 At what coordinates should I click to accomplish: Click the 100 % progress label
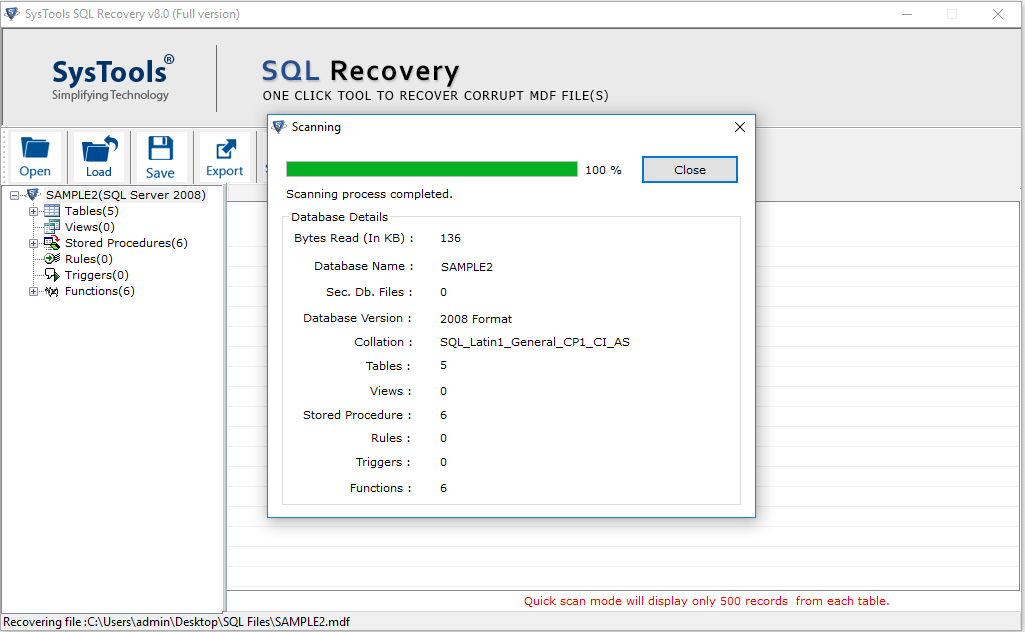pos(603,170)
